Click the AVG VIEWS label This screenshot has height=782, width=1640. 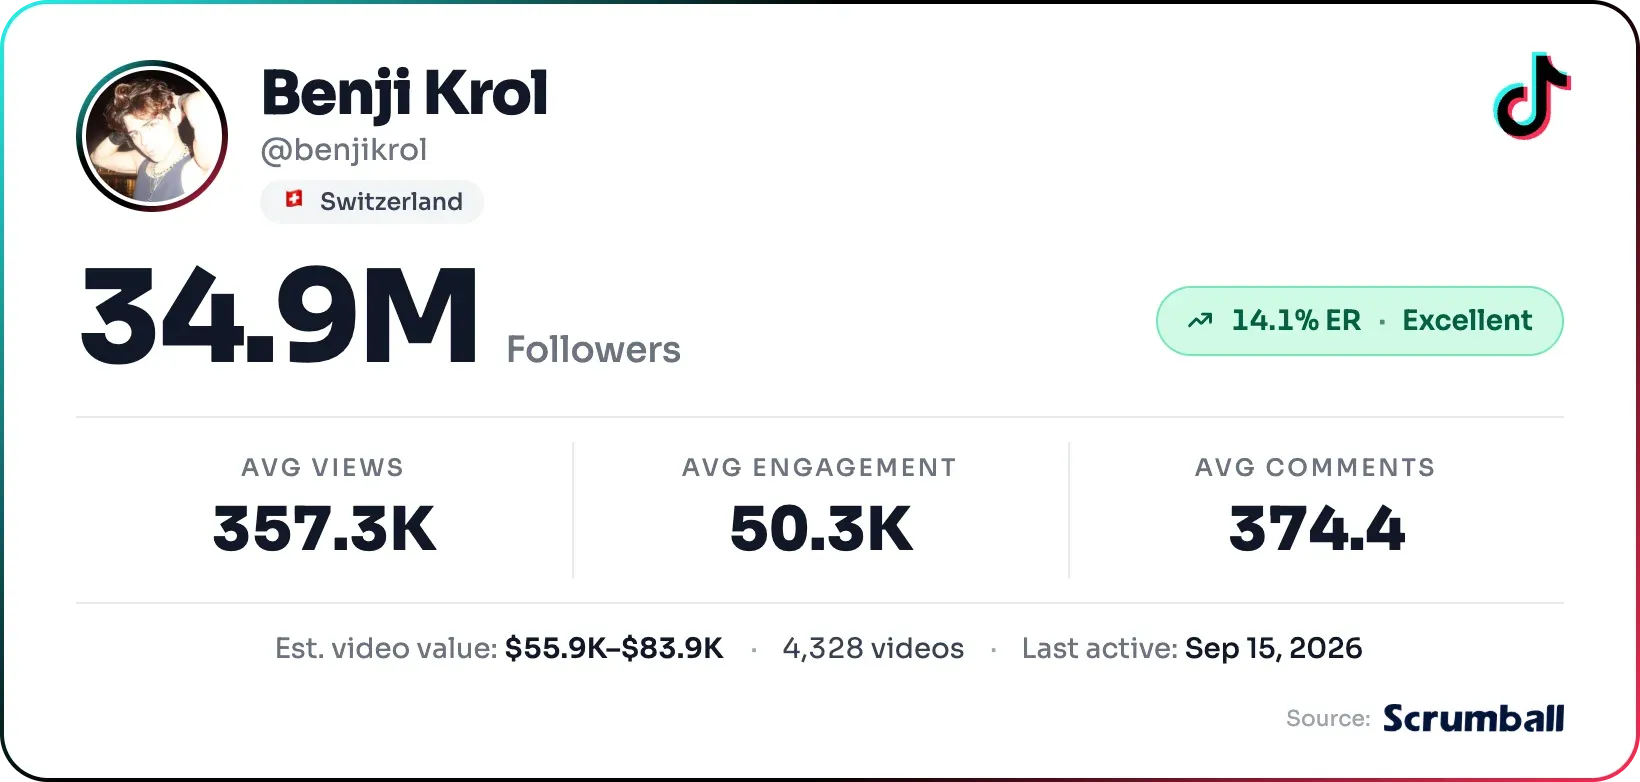coord(323,467)
